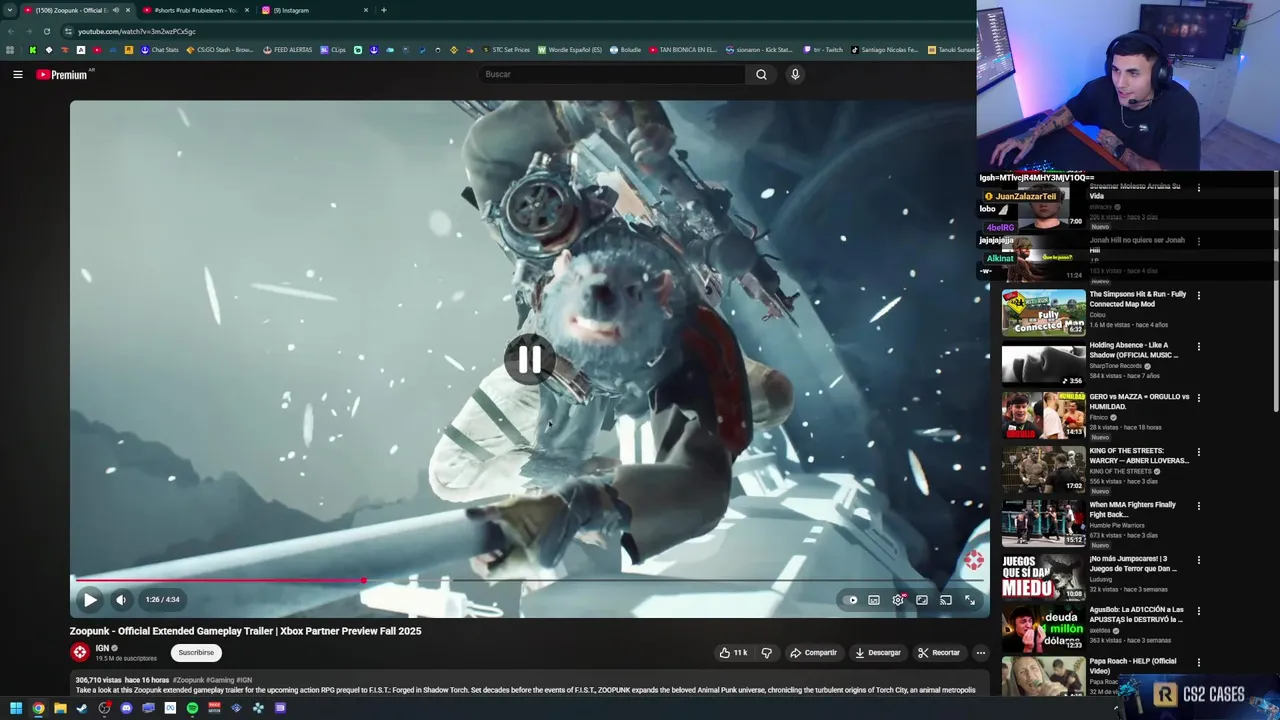The height and width of the screenshot is (720, 1280).
Task: Open options for Holding Absence video
Action: (1198, 347)
